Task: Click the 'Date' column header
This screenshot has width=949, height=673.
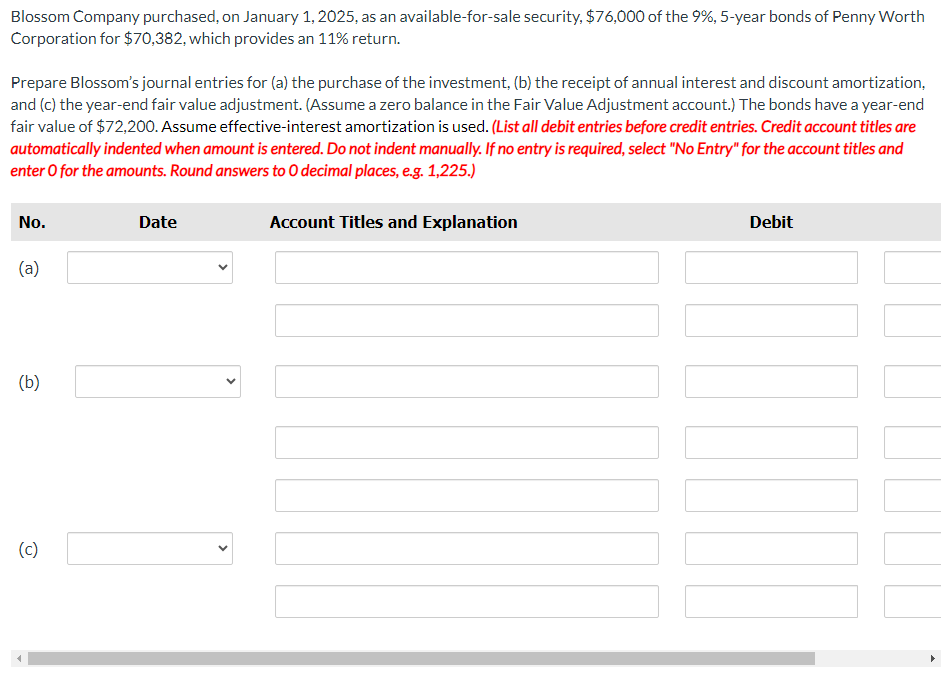Action: pos(158,222)
